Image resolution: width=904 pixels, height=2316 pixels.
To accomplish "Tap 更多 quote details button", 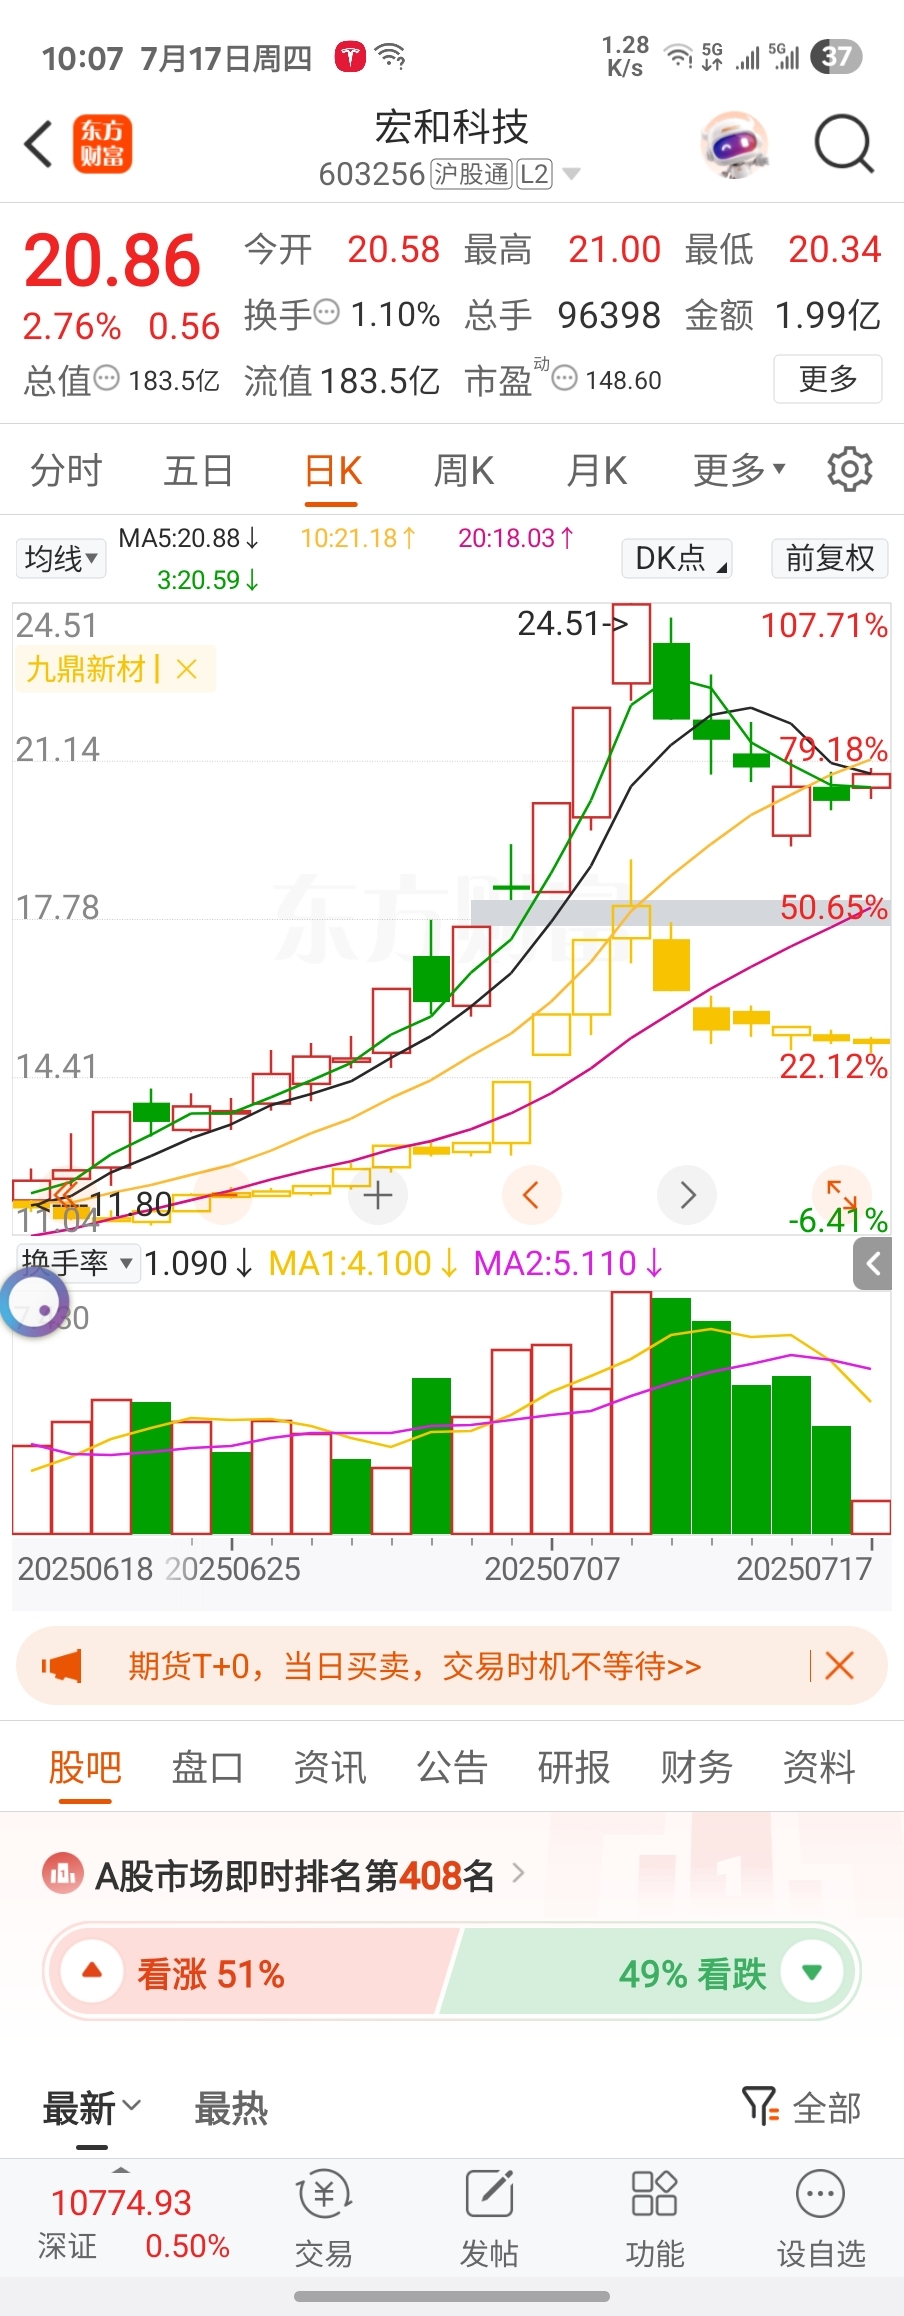I will [x=828, y=379].
